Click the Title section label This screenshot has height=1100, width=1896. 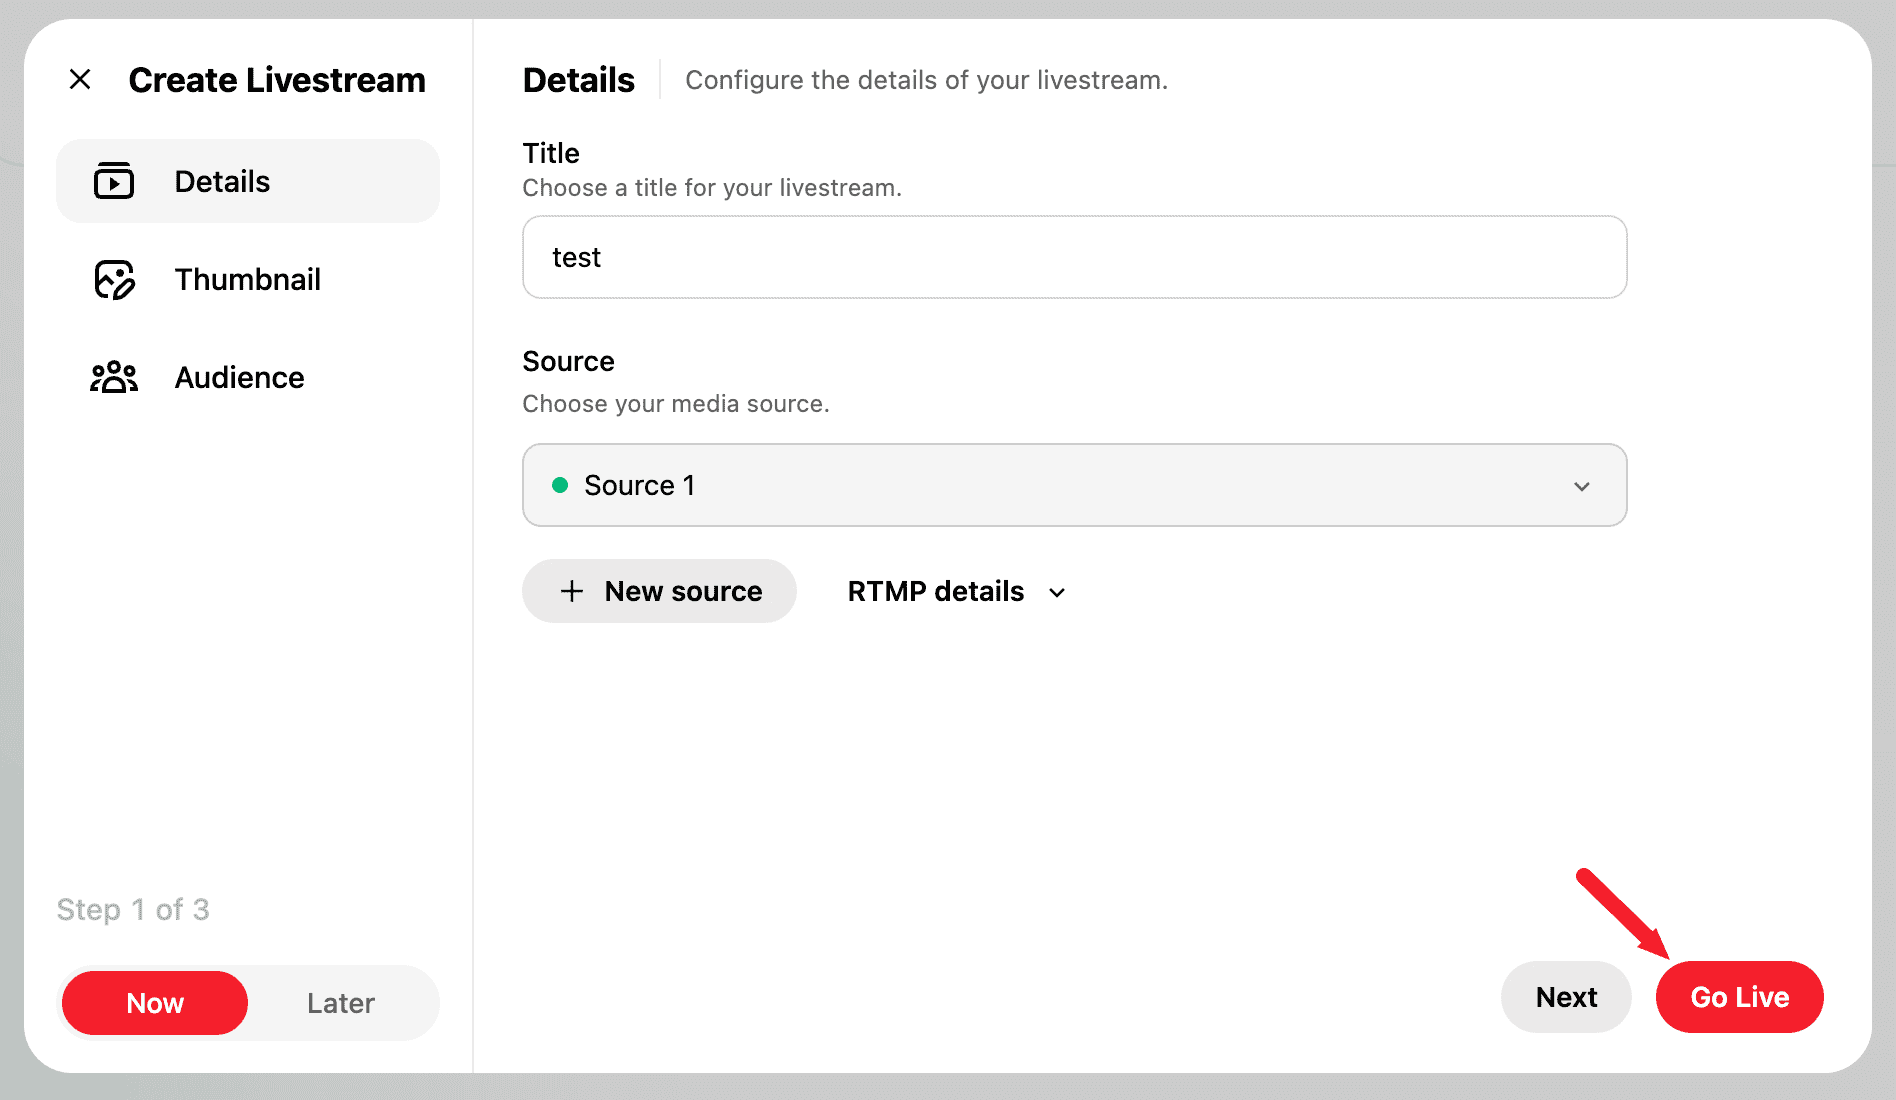pyautogui.click(x=551, y=153)
